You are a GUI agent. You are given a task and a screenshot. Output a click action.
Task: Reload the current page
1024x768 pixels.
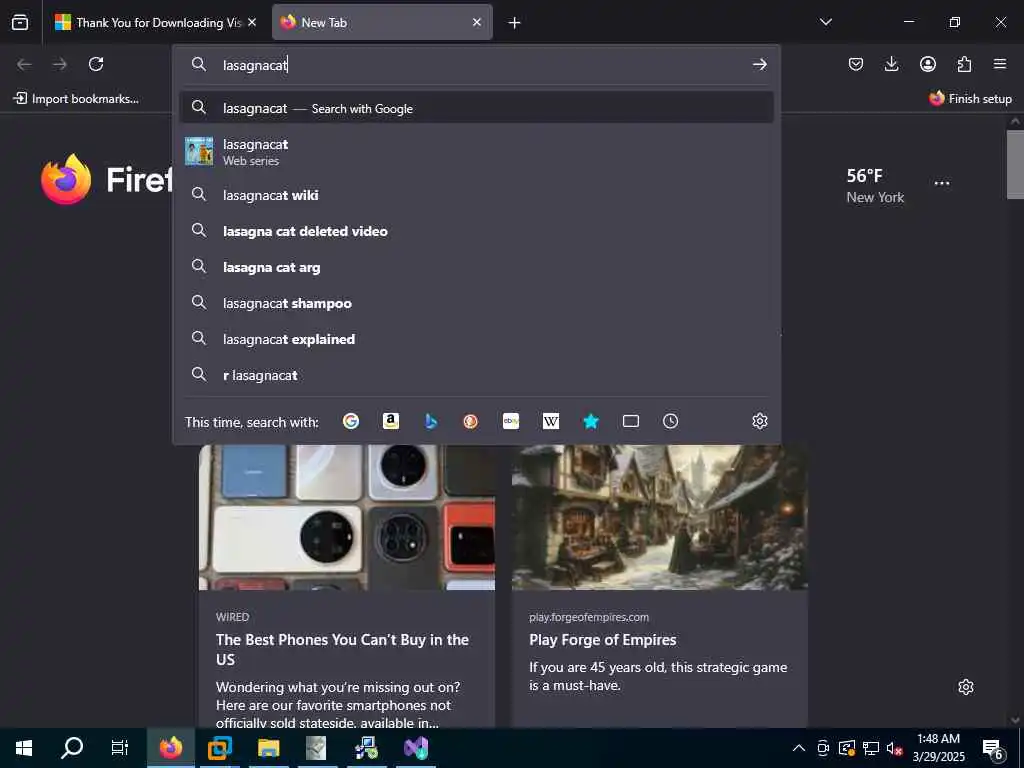click(x=96, y=64)
